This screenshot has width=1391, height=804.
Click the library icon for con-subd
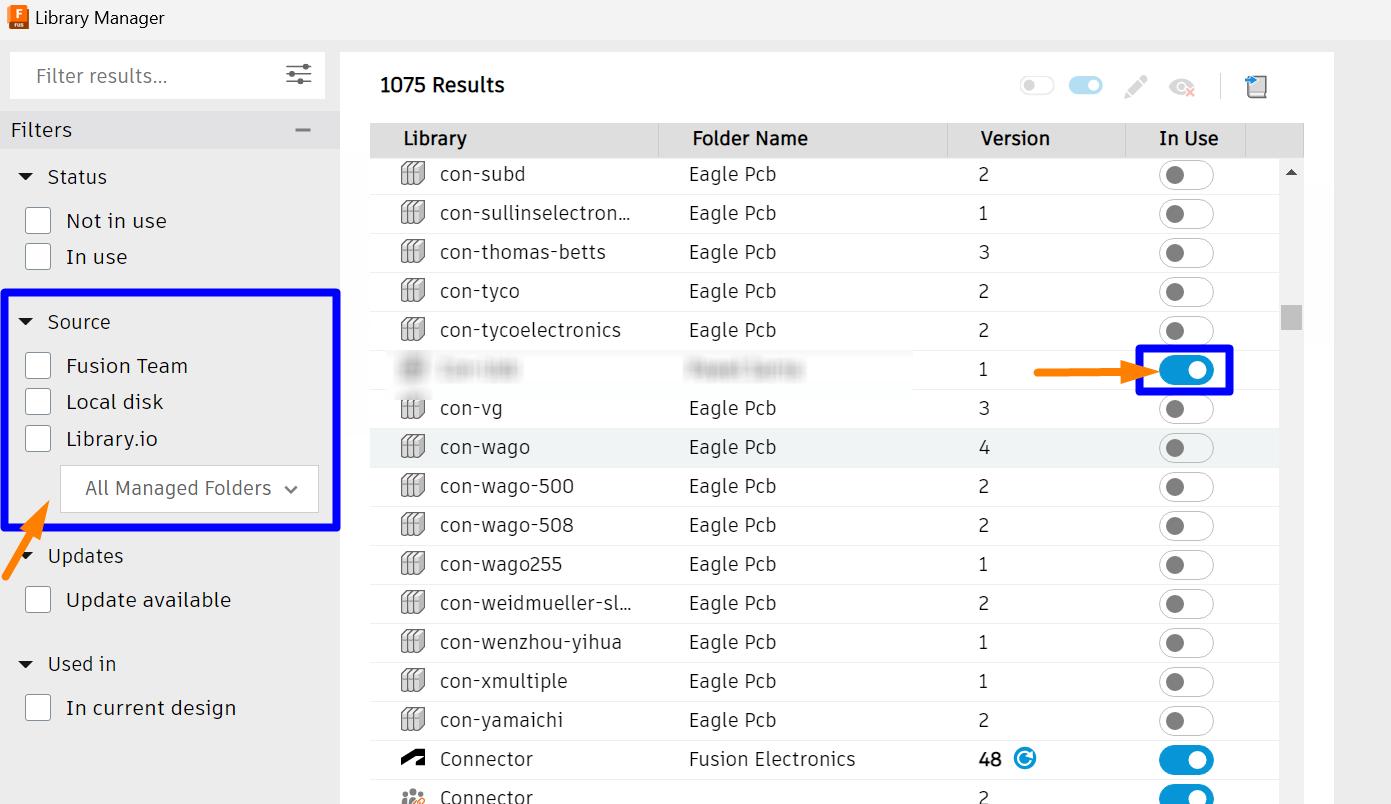coord(412,174)
